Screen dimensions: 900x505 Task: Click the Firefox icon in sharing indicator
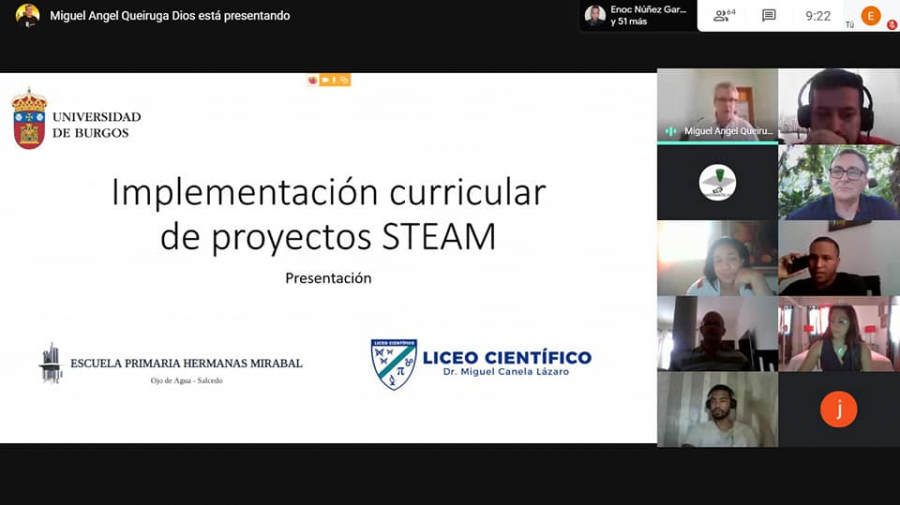(313, 80)
